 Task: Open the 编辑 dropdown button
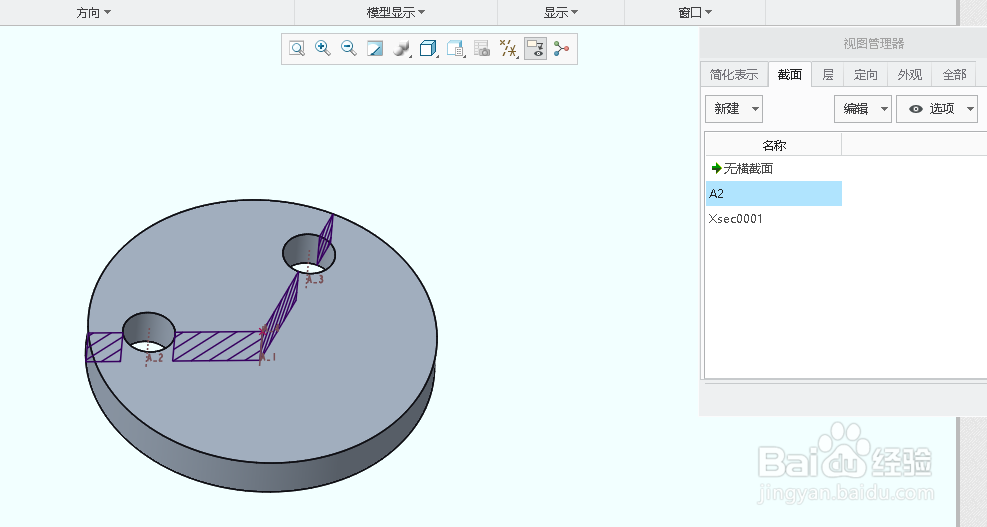[862, 109]
